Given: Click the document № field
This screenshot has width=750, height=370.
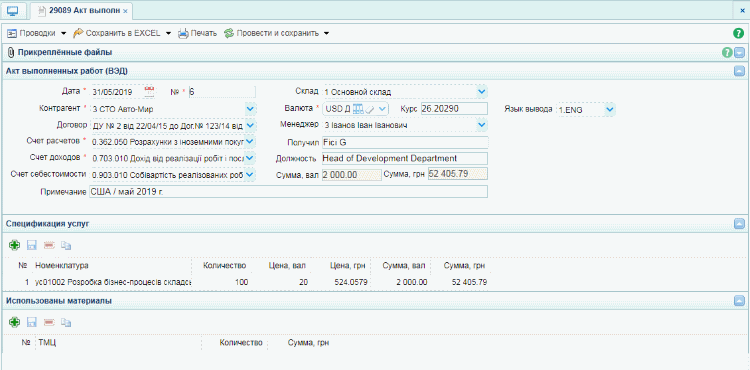Looking at the screenshot, I should [x=222, y=92].
